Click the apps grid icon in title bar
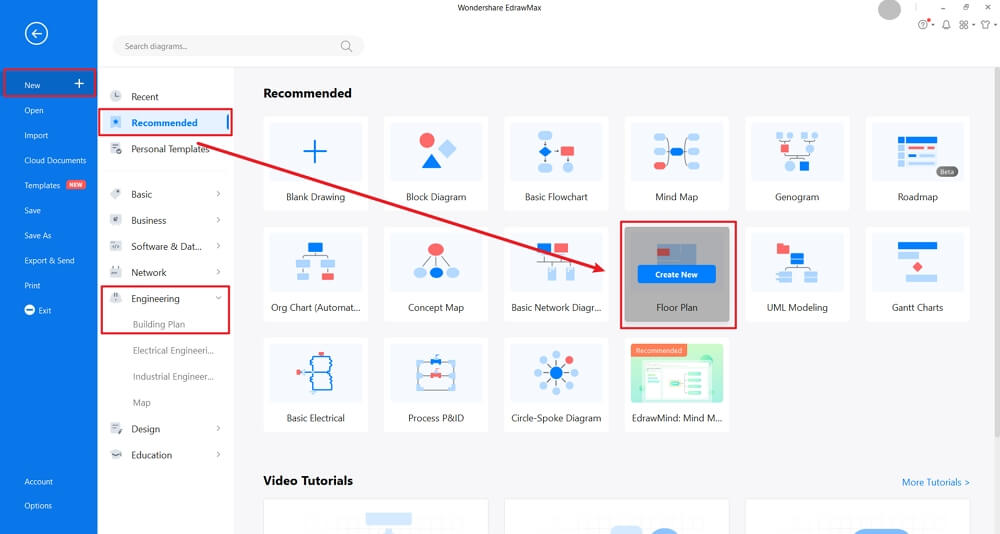This screenshot has height=534, width=1000. (964, 24)
